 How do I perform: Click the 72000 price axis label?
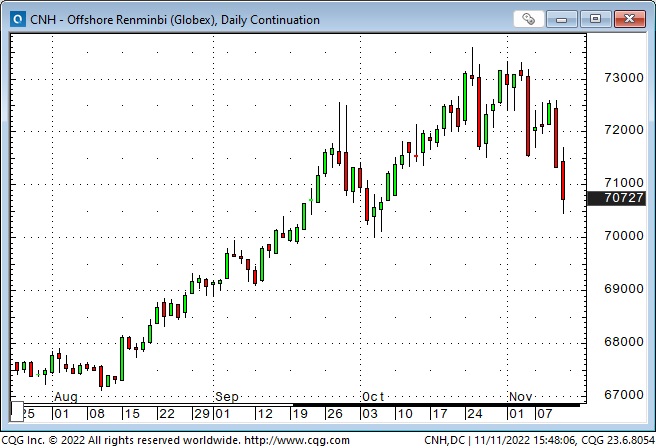624,130
